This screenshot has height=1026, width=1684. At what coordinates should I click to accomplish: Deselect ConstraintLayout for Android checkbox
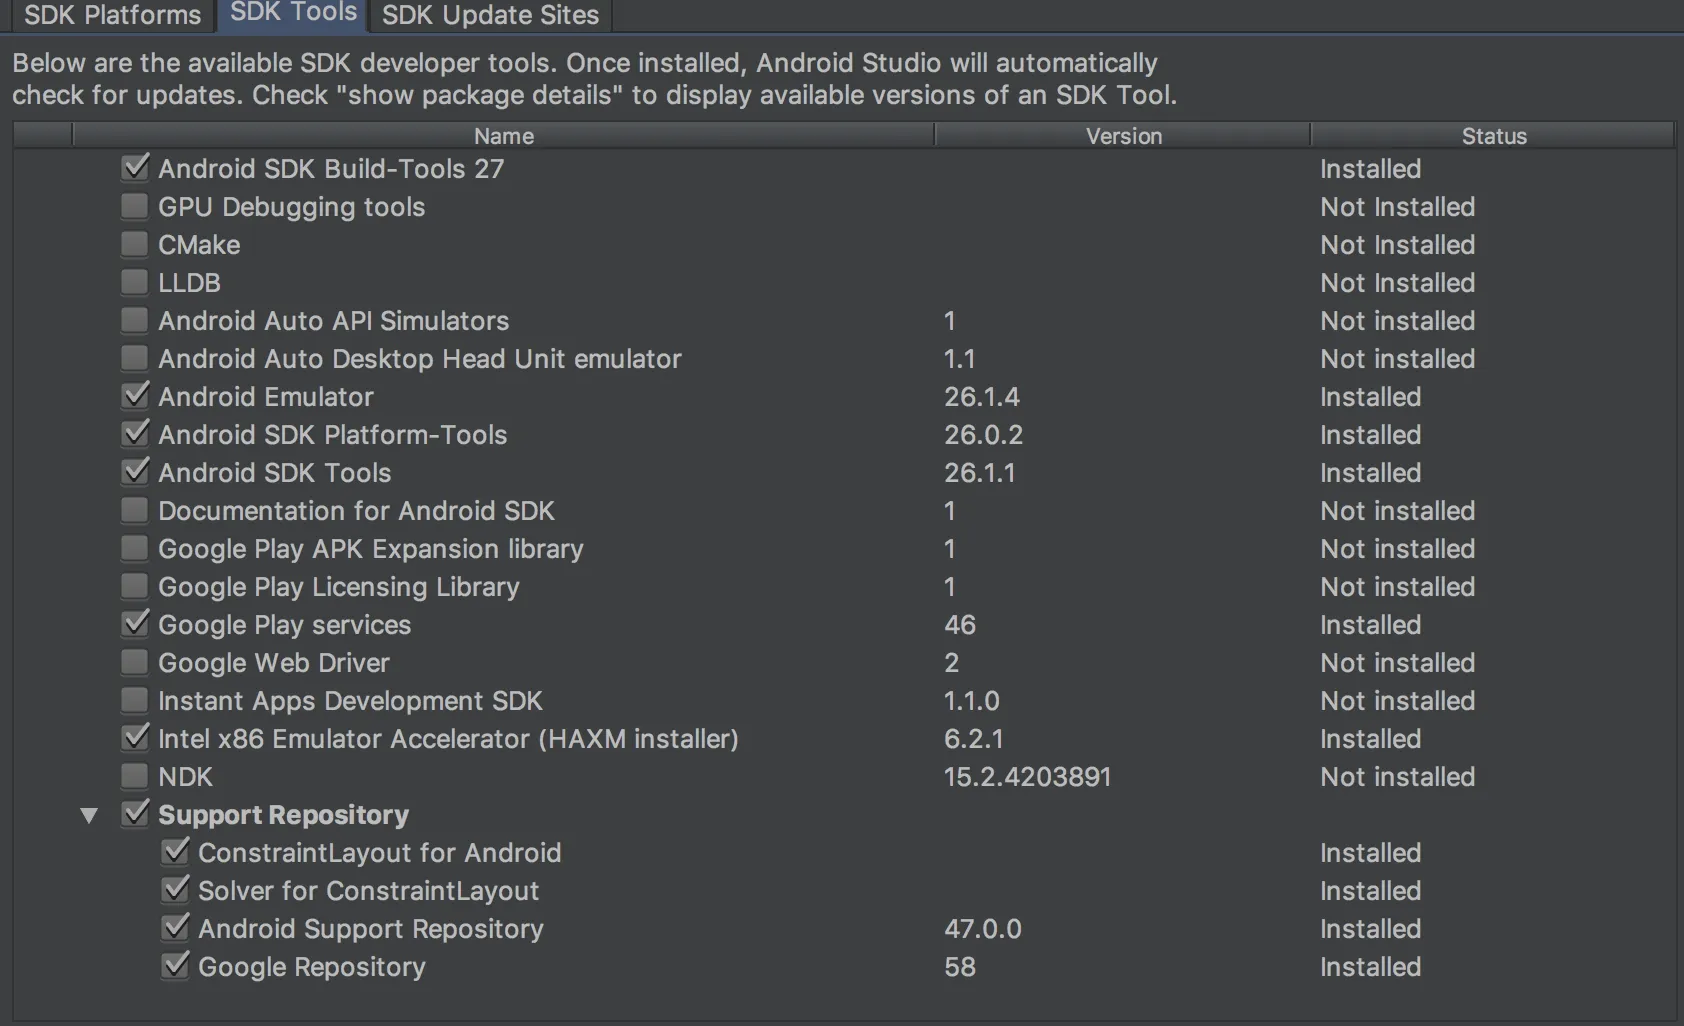pyautogui.click(x=175, y=853)
